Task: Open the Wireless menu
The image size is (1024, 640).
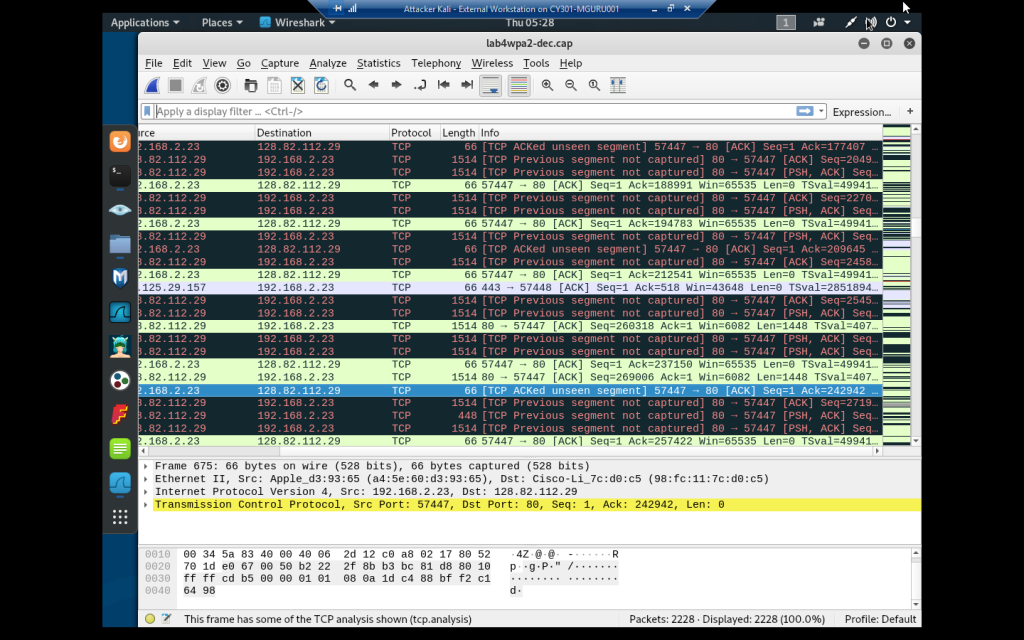Action: [492, 63]
